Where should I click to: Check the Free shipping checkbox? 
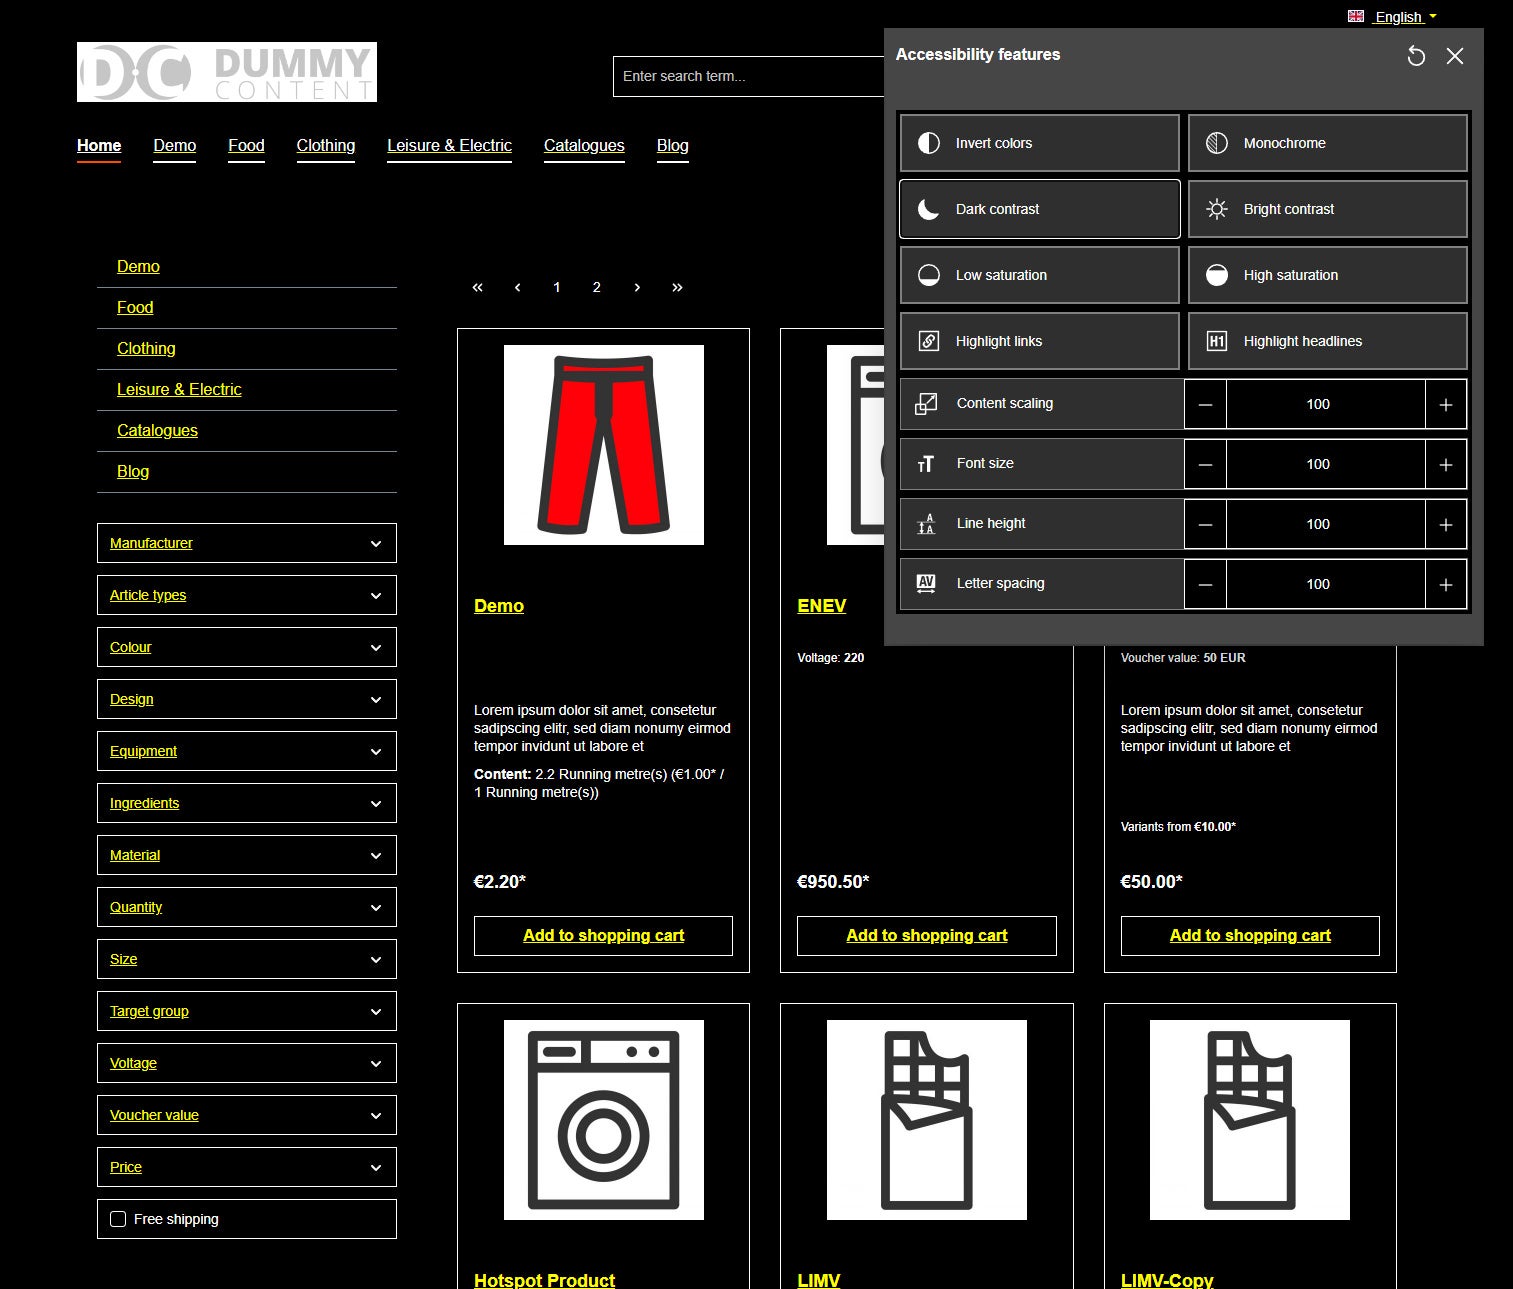pyautogui.click(x=118, y=1219)
